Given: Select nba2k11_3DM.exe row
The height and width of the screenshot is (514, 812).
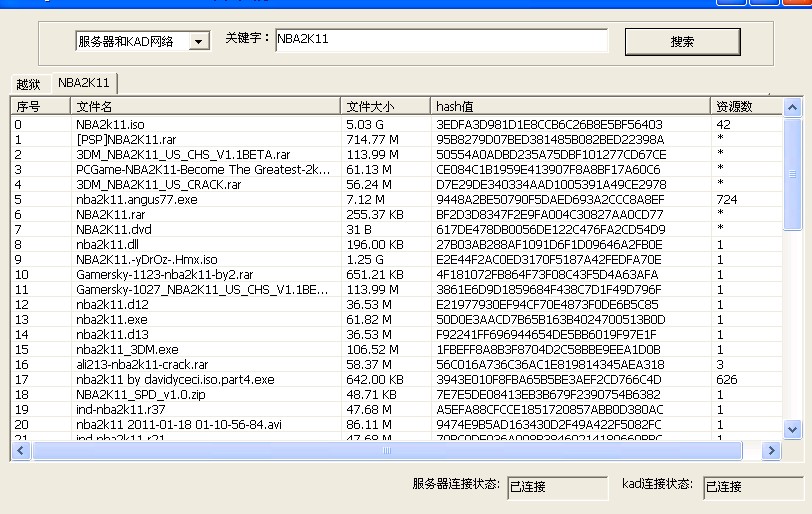Looking at the screenshot, I should (x=397, y=349).
